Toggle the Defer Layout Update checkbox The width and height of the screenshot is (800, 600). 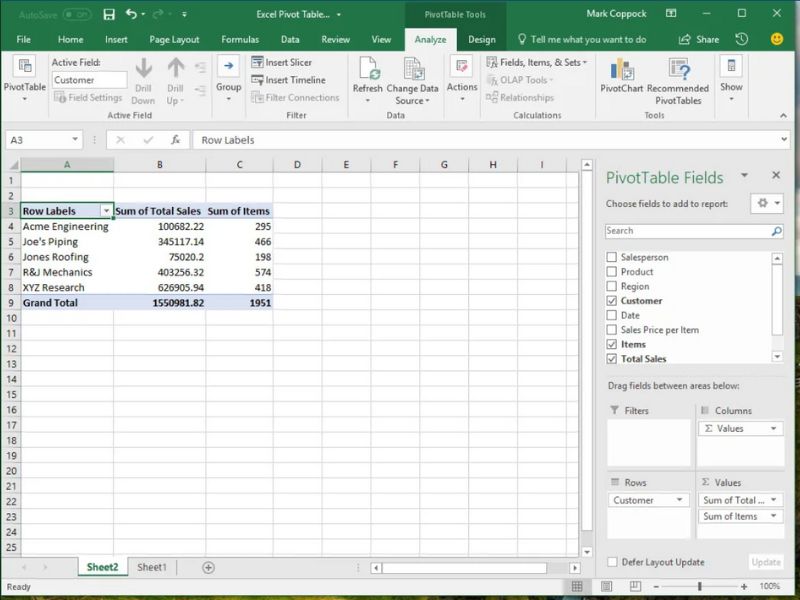click(x=612, y=562)
